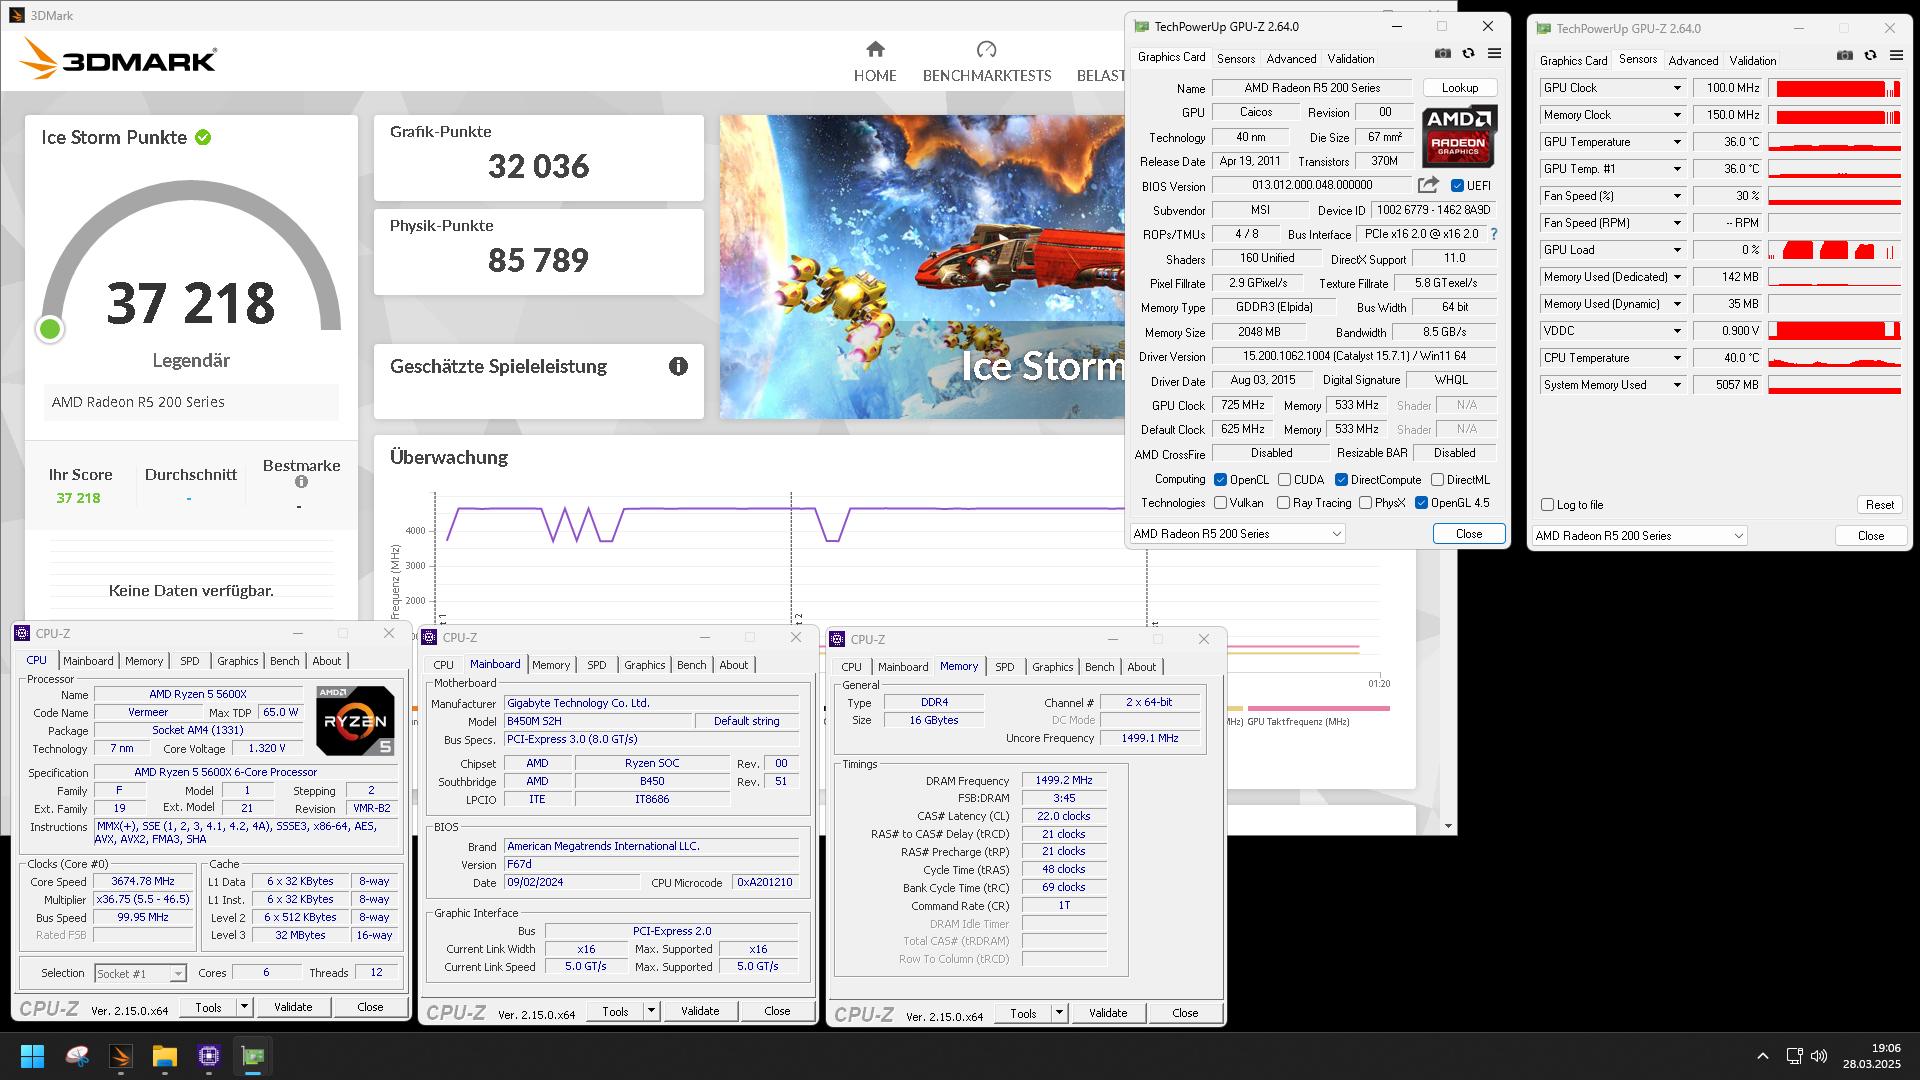Image resolution: width=1920 pixels, height=1080 pixels.
Task: Enable the Log to file checkbox
Action: [1548, 505]
